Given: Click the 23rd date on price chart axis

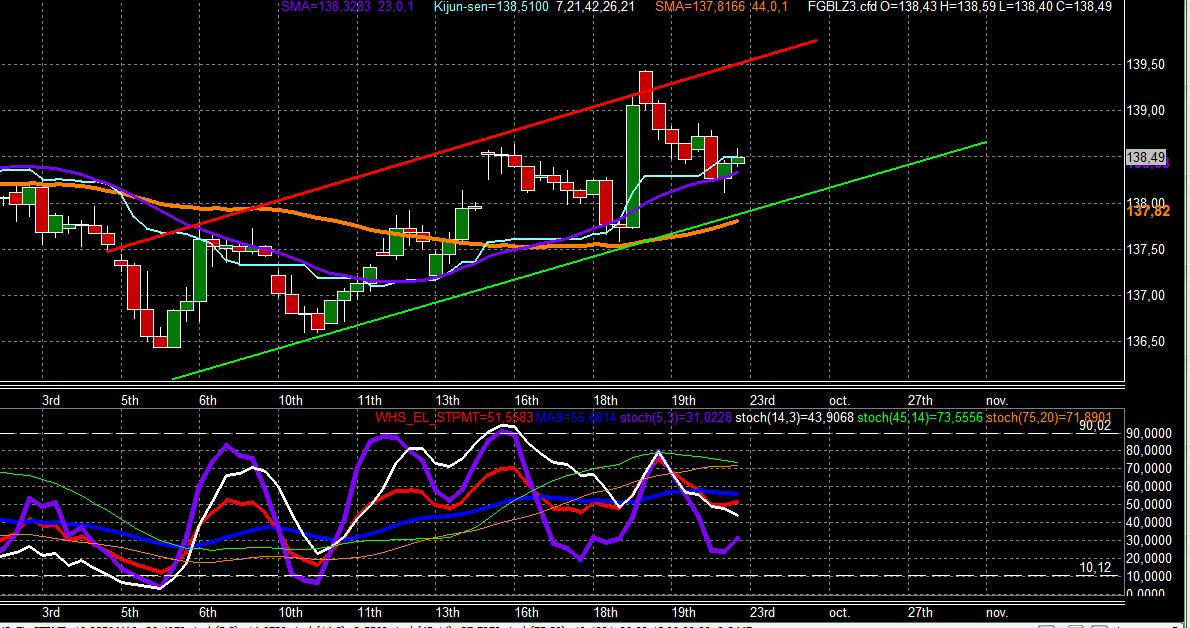Looking at the screenshot, I should point(762,400).
